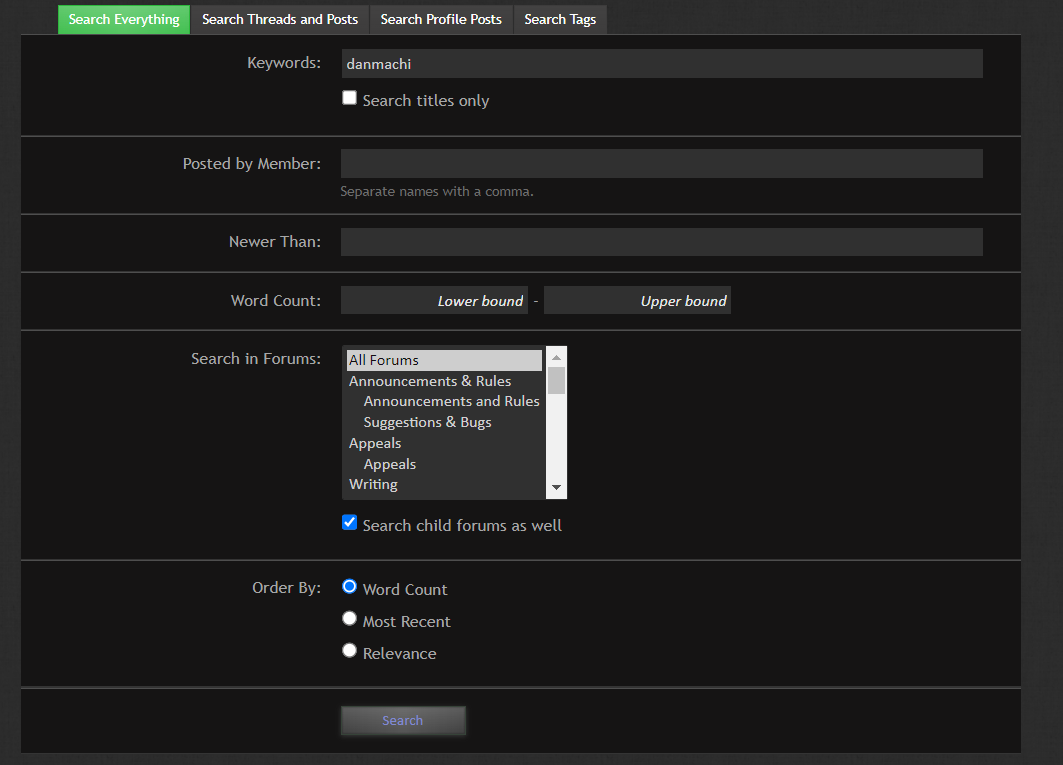This screenshot has height=765, width=1063.
Task: Switch to the Search Tags tab
Action: [x=560, y=19]
